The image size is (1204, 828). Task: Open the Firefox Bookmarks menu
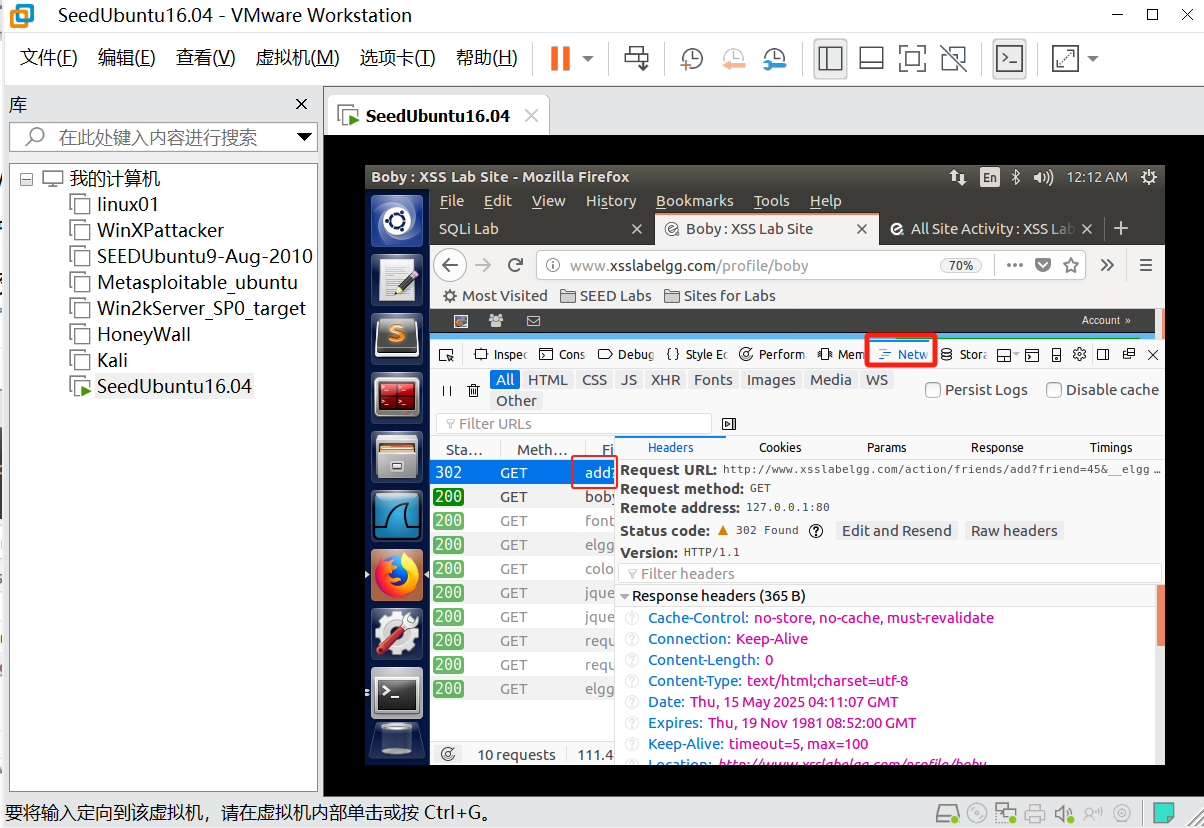pyautogui.click(x=694, y=201)
